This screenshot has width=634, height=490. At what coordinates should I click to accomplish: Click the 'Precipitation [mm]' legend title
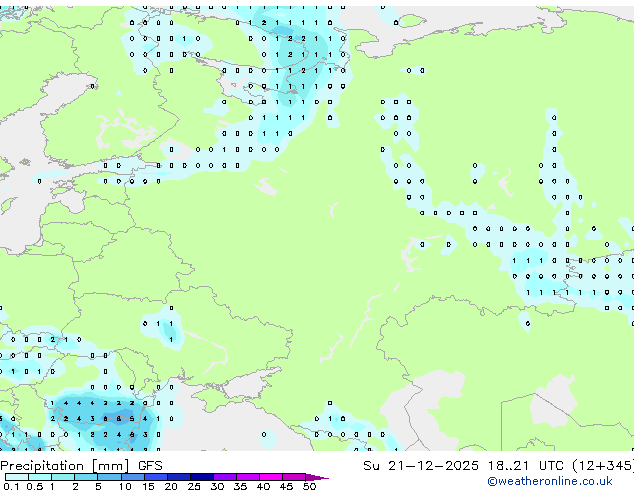[x=65, y=466]
